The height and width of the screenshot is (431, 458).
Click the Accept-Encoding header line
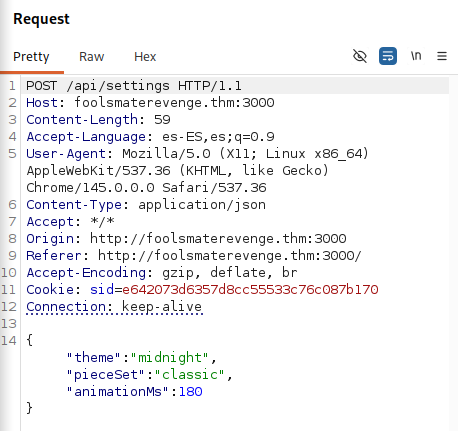[x=162, y=273]
